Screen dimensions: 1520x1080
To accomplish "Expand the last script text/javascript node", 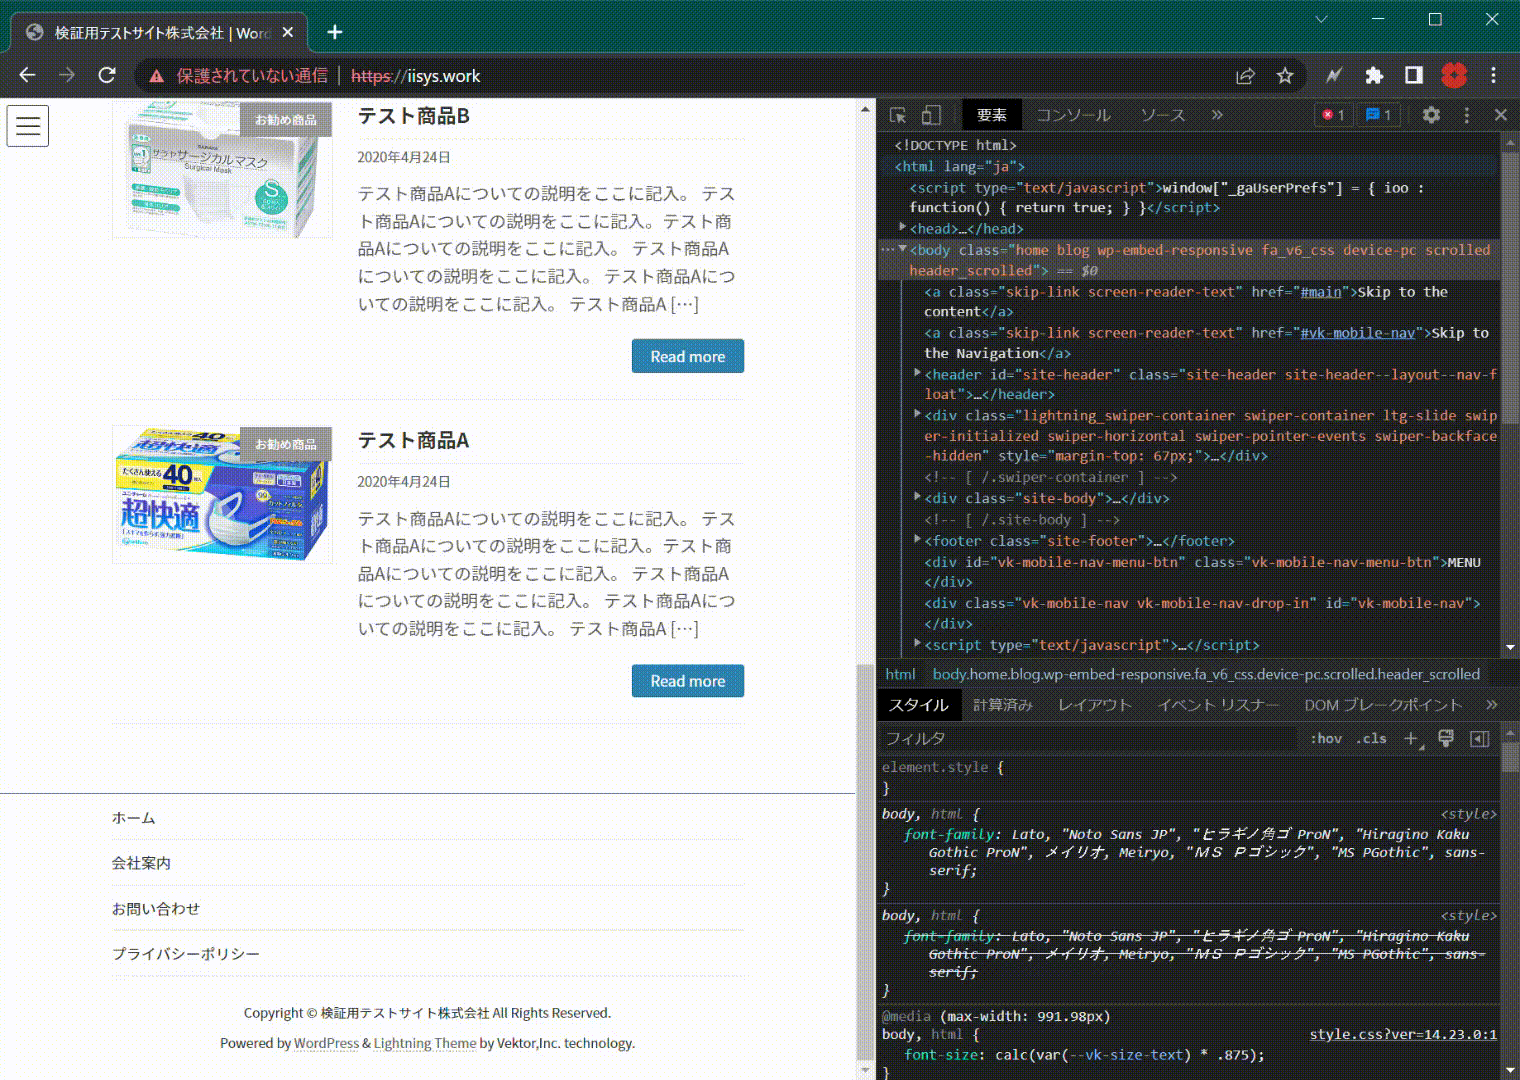I will [918, 644].
